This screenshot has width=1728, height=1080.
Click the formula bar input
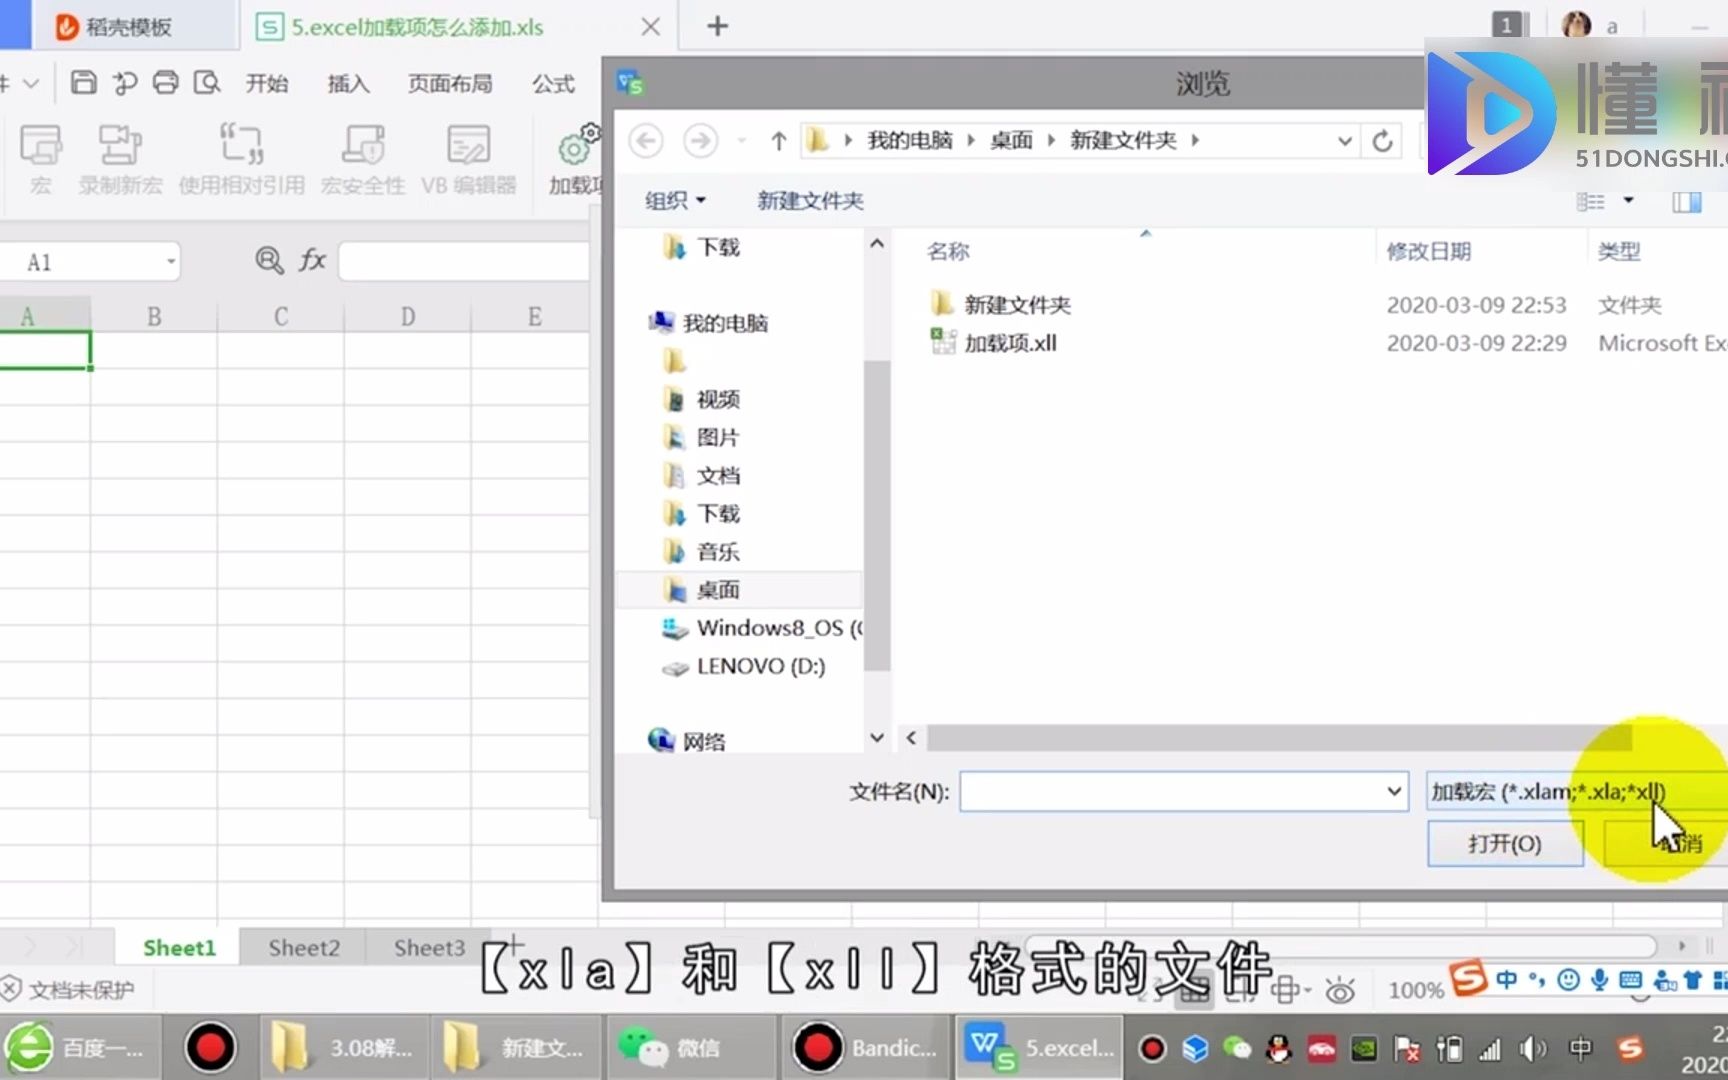tap(465, 261)
